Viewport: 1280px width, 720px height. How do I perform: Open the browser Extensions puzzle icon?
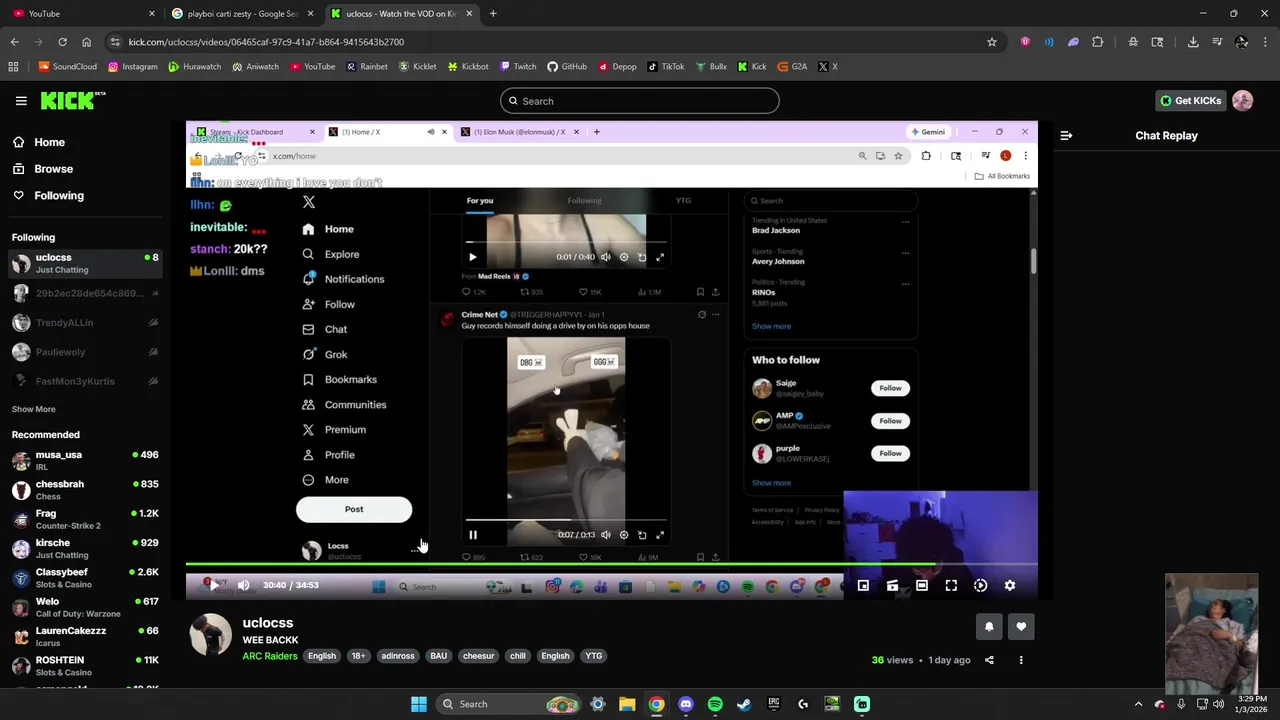click(1098, 42)
